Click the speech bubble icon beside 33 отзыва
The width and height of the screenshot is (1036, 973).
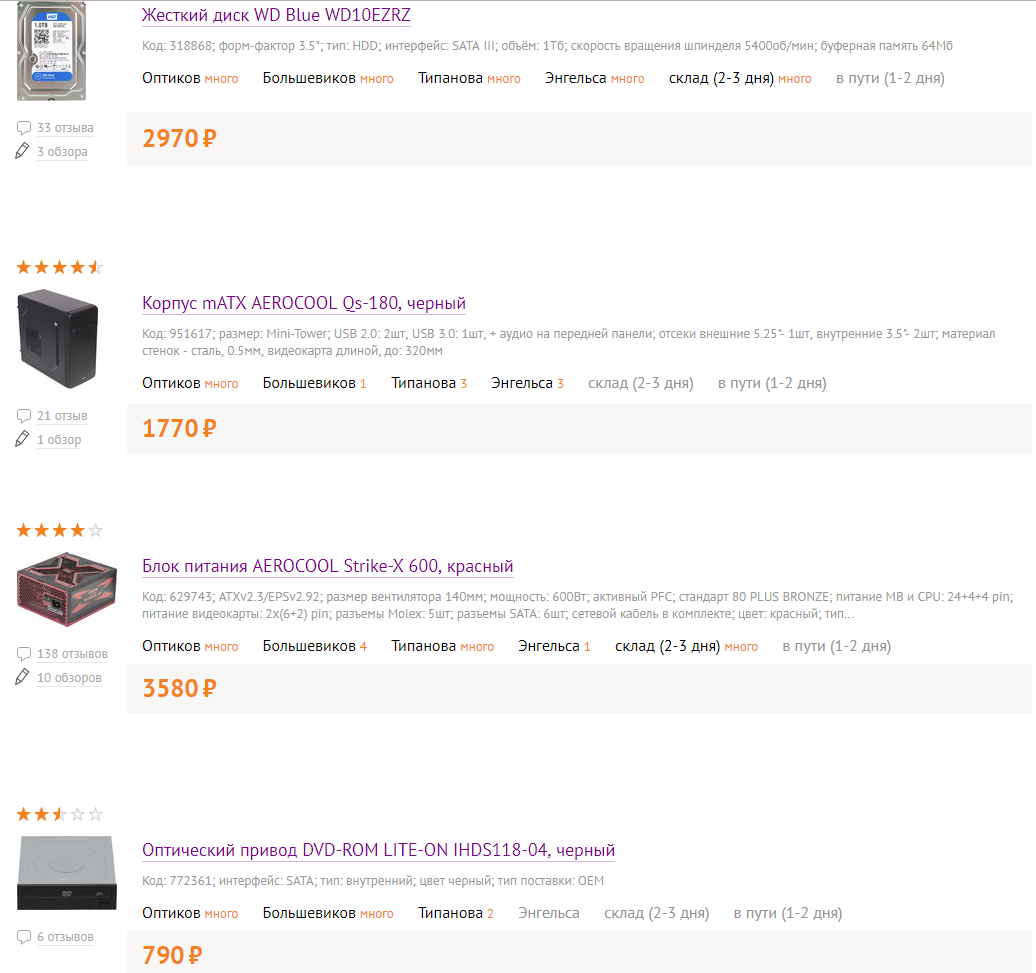click(24, 127)
